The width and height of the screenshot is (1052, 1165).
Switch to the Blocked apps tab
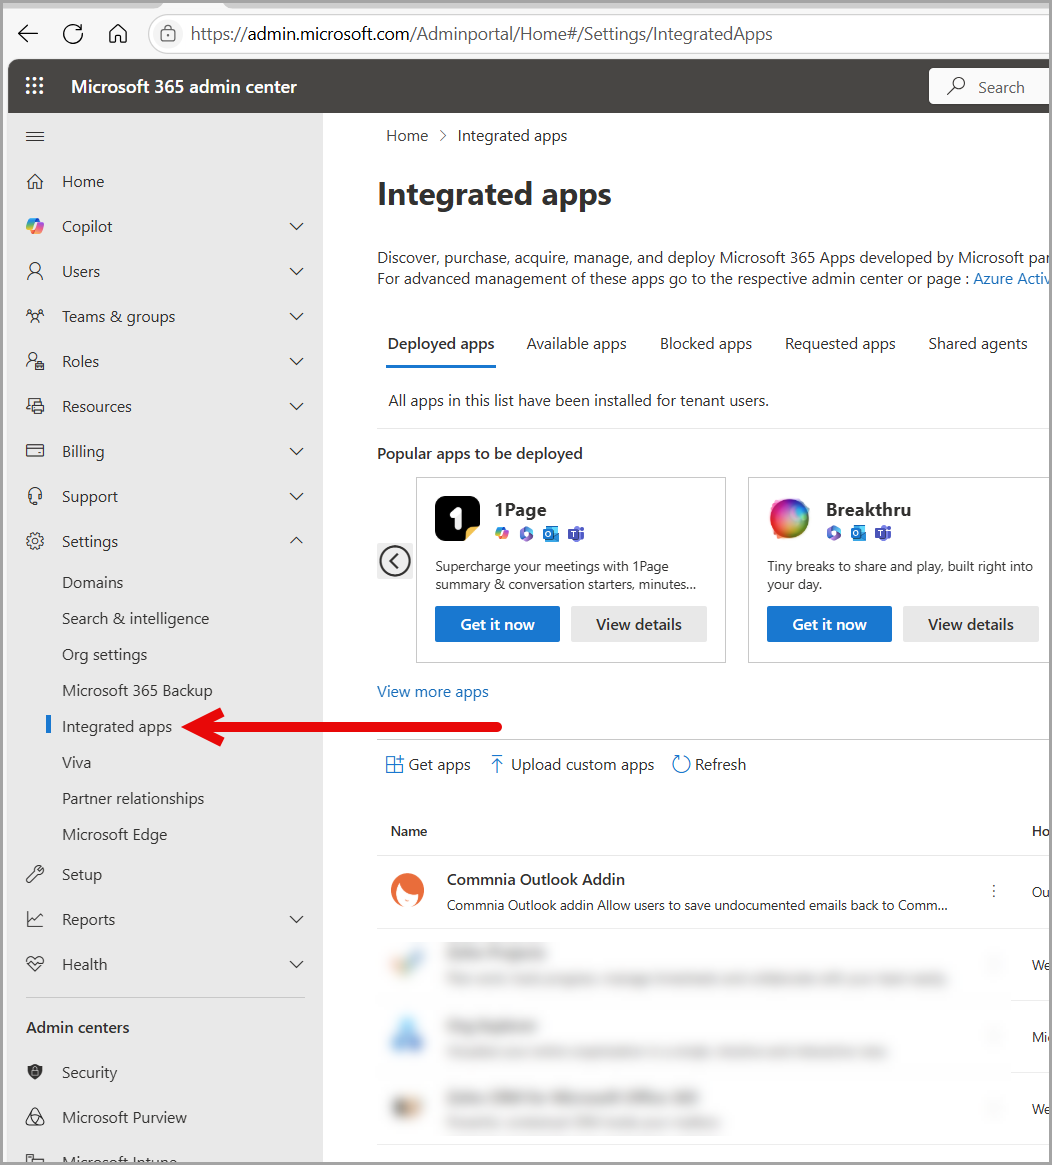706,344
